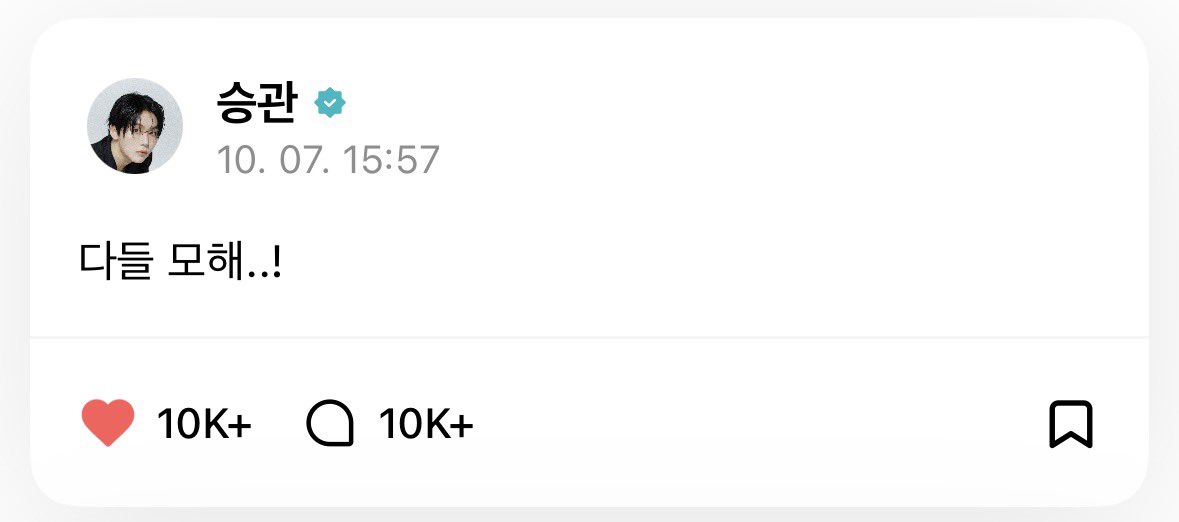
Task: Select the word 모해..! in the post
Action: (x=225, y=263)
